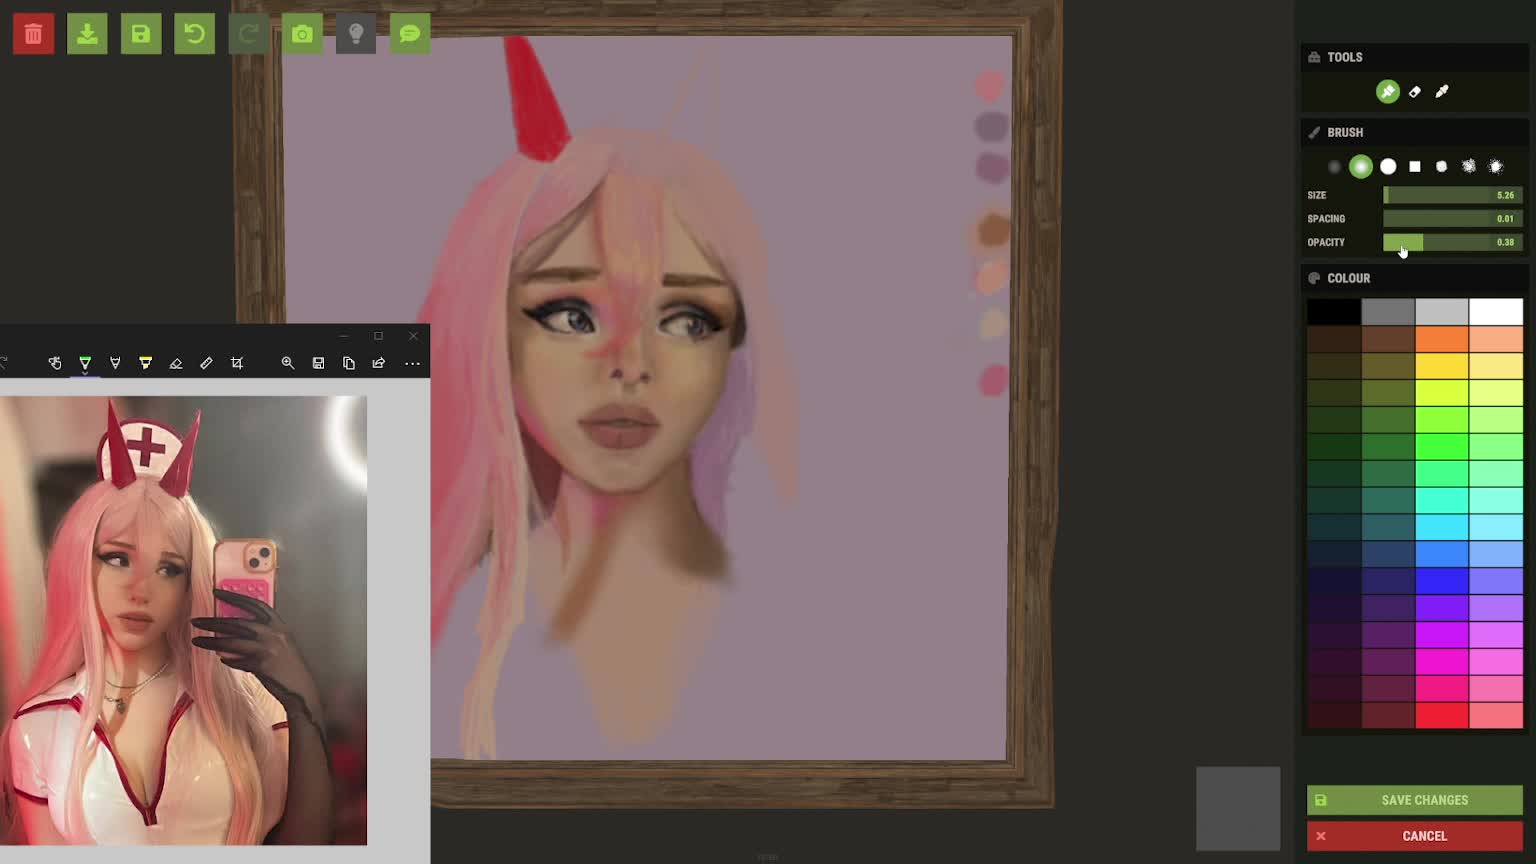The image size is (1536, 864).
Task: Click the image crop tool in snip window
Action: (x=237, y=363)
